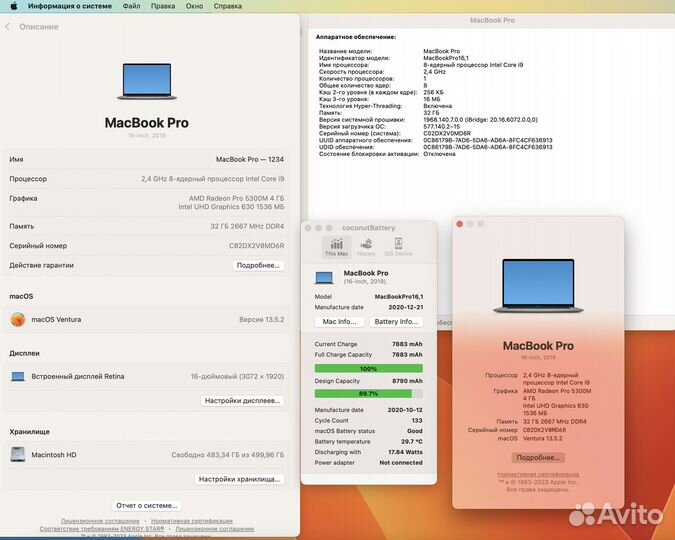This screenshot has height=540, width=675.
Task: Click the macOS Battery status Good value
Action: coord(415,431)
